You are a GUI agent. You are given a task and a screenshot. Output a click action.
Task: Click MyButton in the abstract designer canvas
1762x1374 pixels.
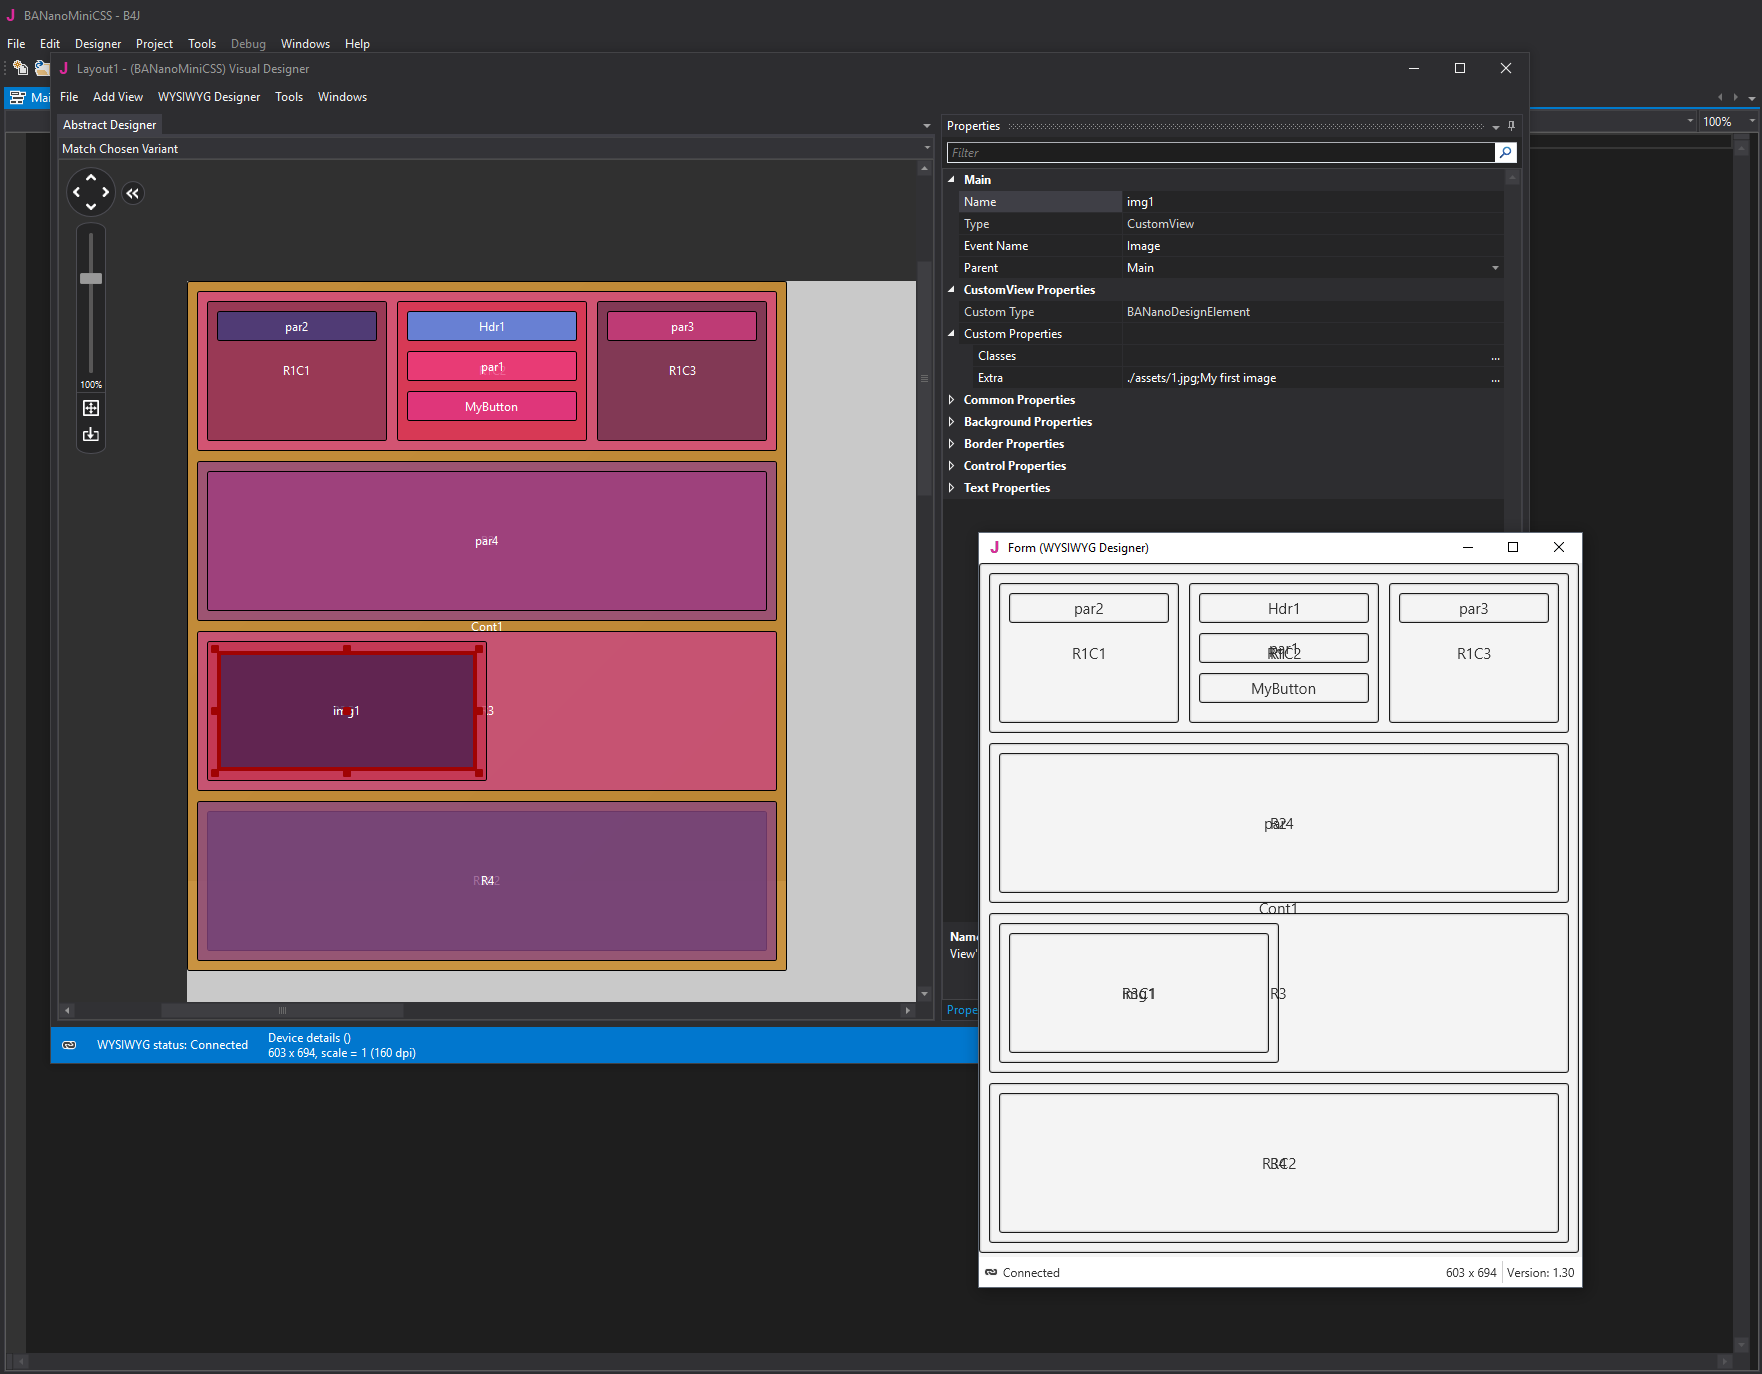pos(491,407)
